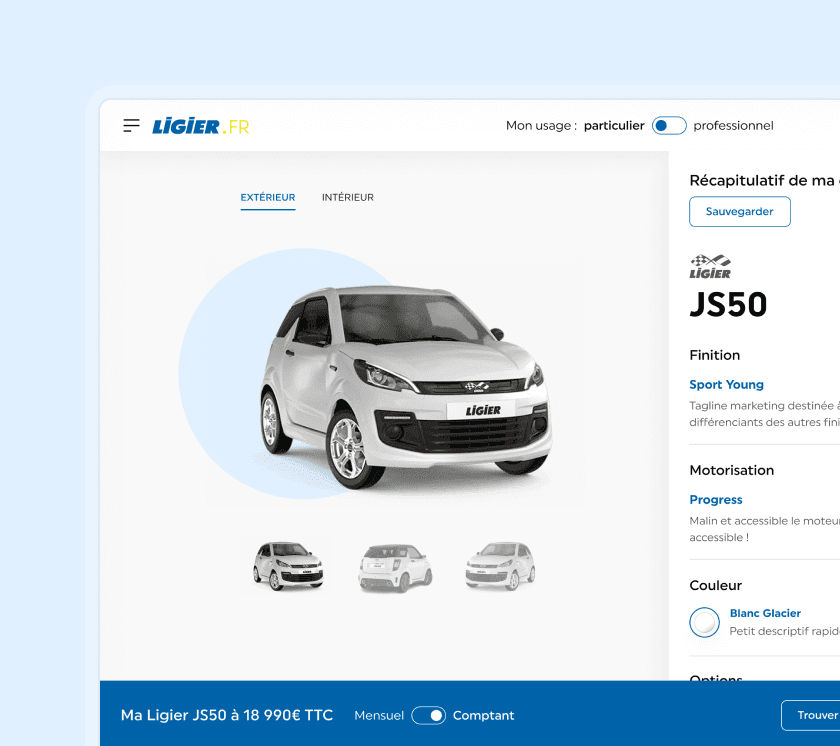Viewport: 840px width, 746px height.
Task: Click the 'Progress' motorisation link
Action: click(x=716, y=500)
